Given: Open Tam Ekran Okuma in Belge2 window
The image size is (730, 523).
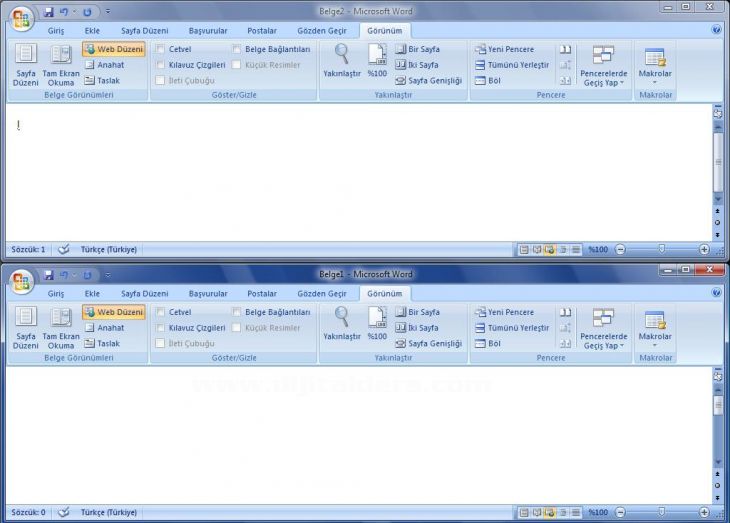Looking at the screenshot, I should point(61,65).
